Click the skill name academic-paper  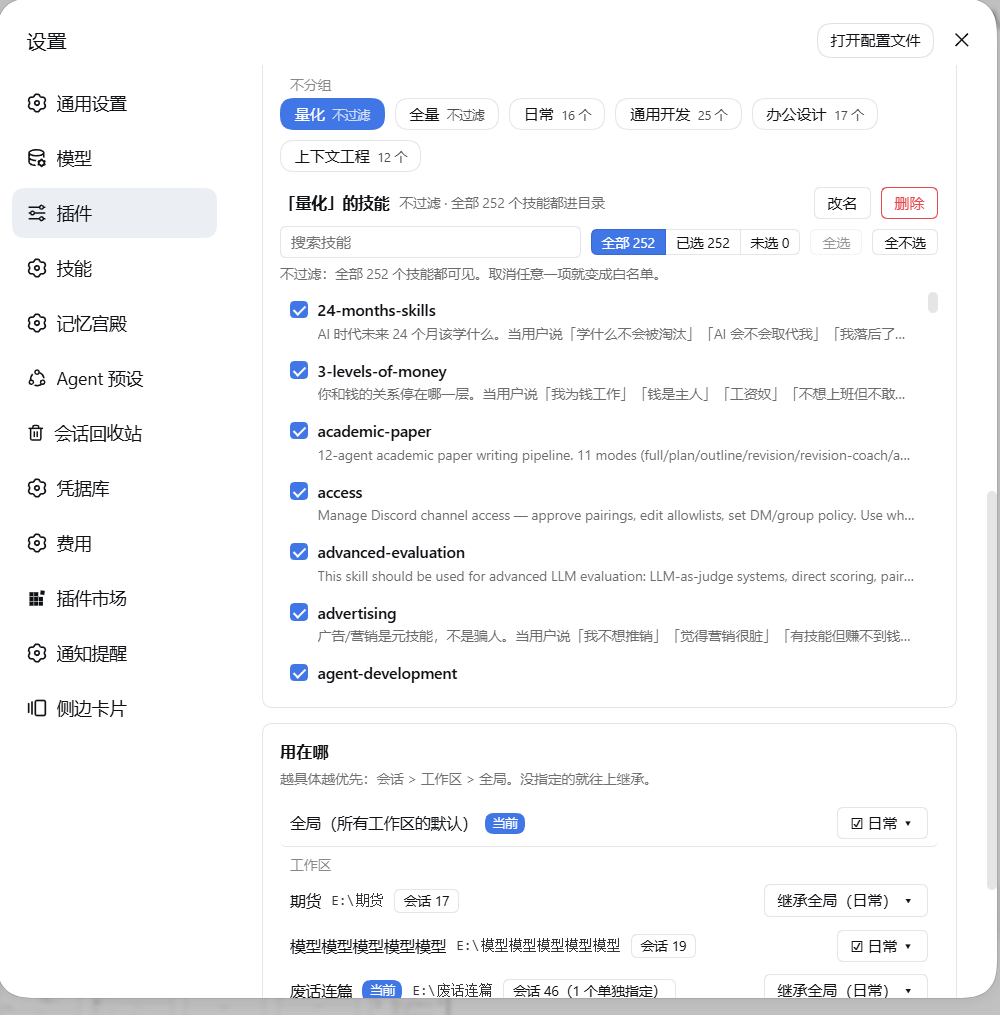coord(374,431)
